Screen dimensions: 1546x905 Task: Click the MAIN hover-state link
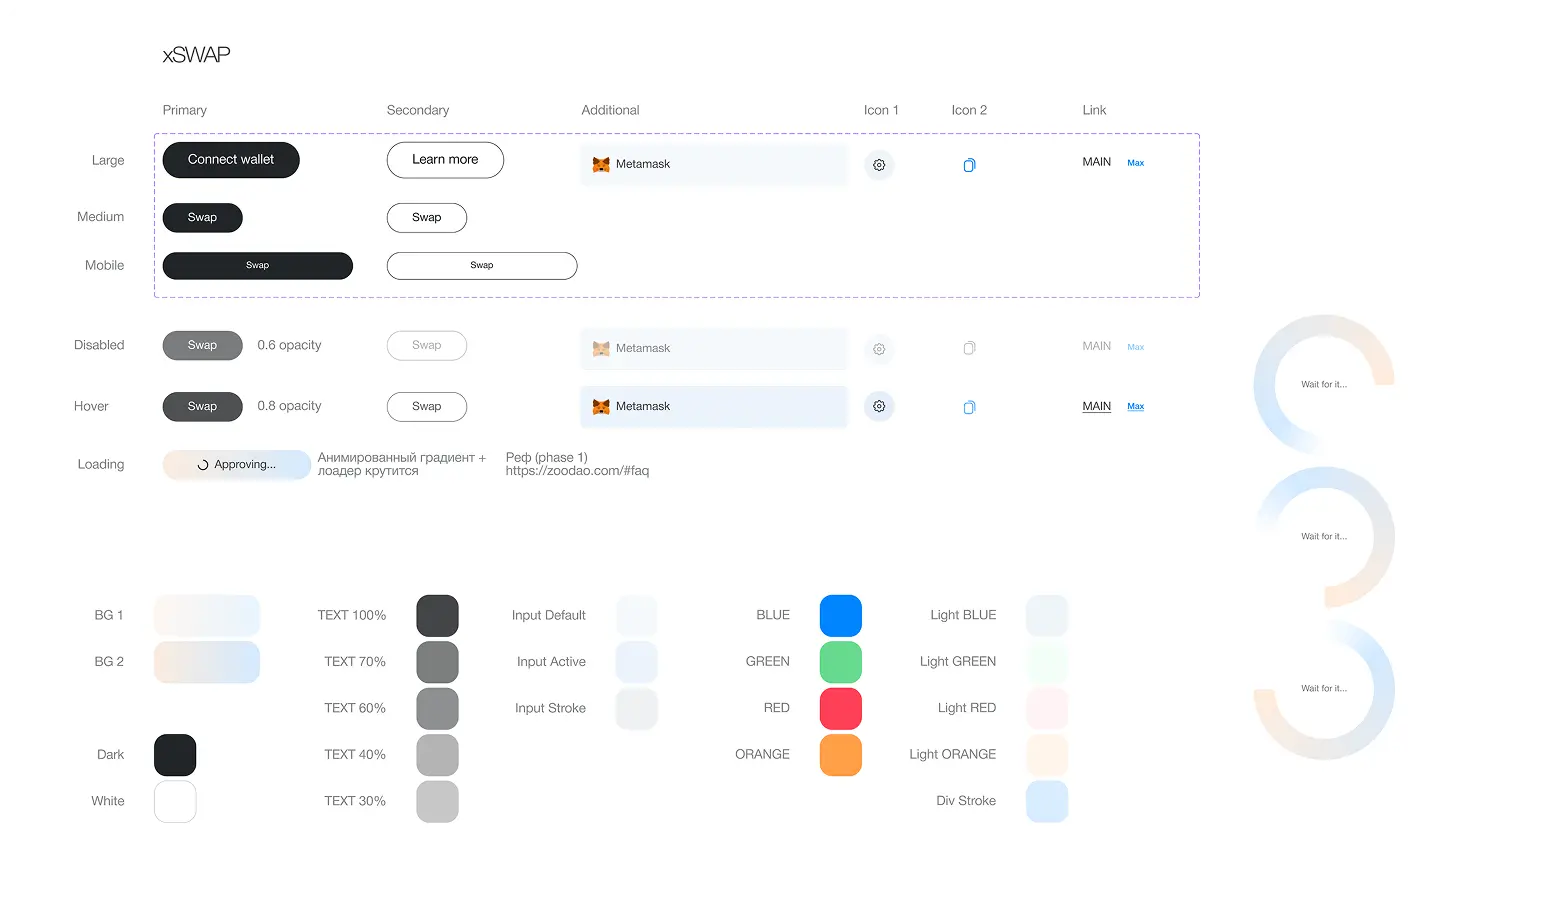pos(1096,406)
